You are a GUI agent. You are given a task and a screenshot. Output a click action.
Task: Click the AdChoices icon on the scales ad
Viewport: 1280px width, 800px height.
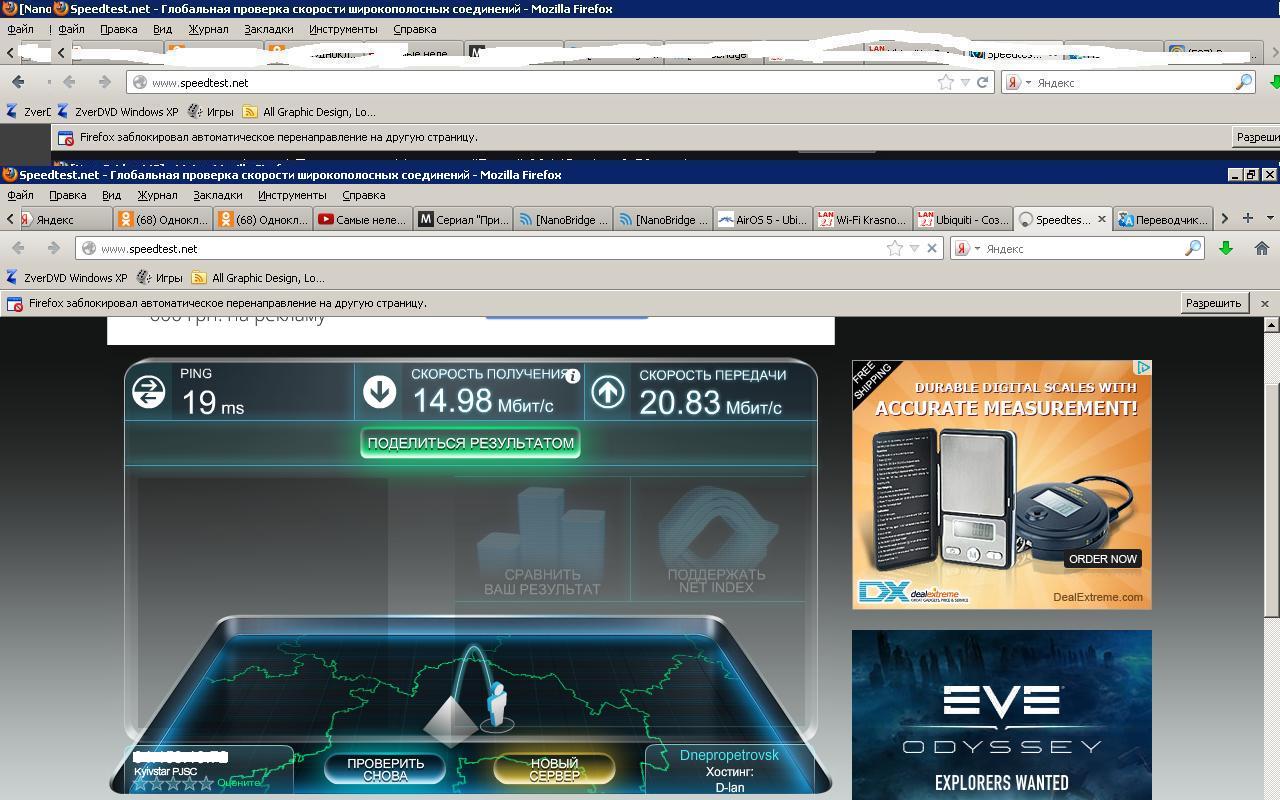(x=1143, y=368)
